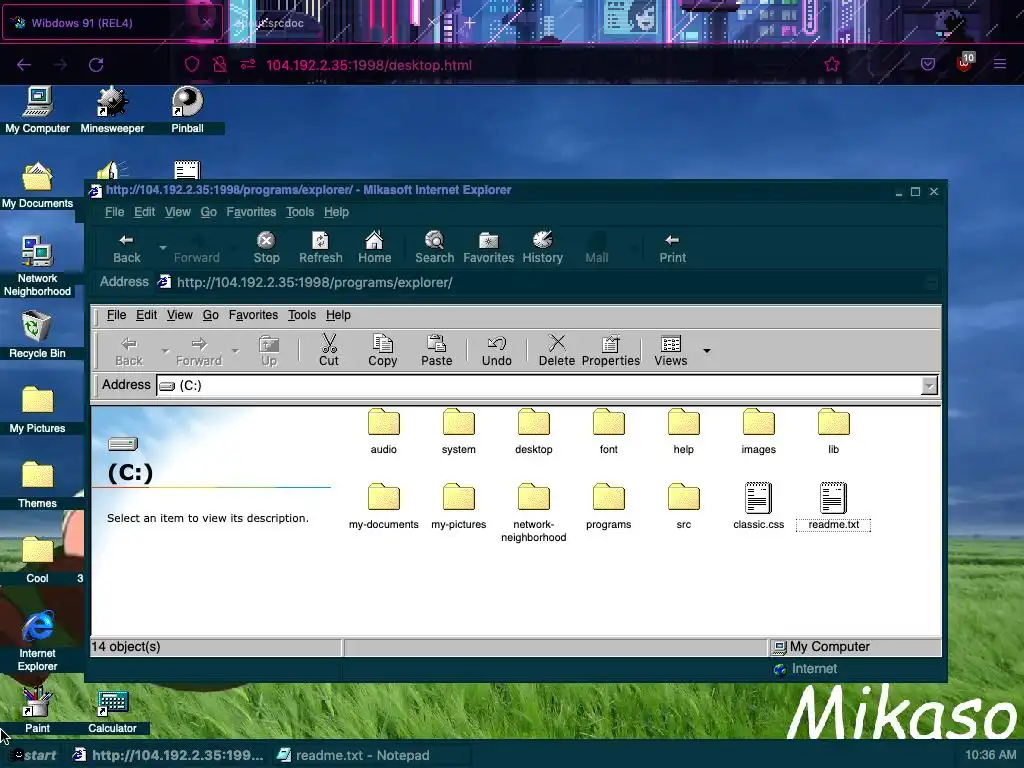The width and height of the screenshot is (1024, 768).
Task: Open My Computer desktop icon
Action: click(x=37, y=110)
